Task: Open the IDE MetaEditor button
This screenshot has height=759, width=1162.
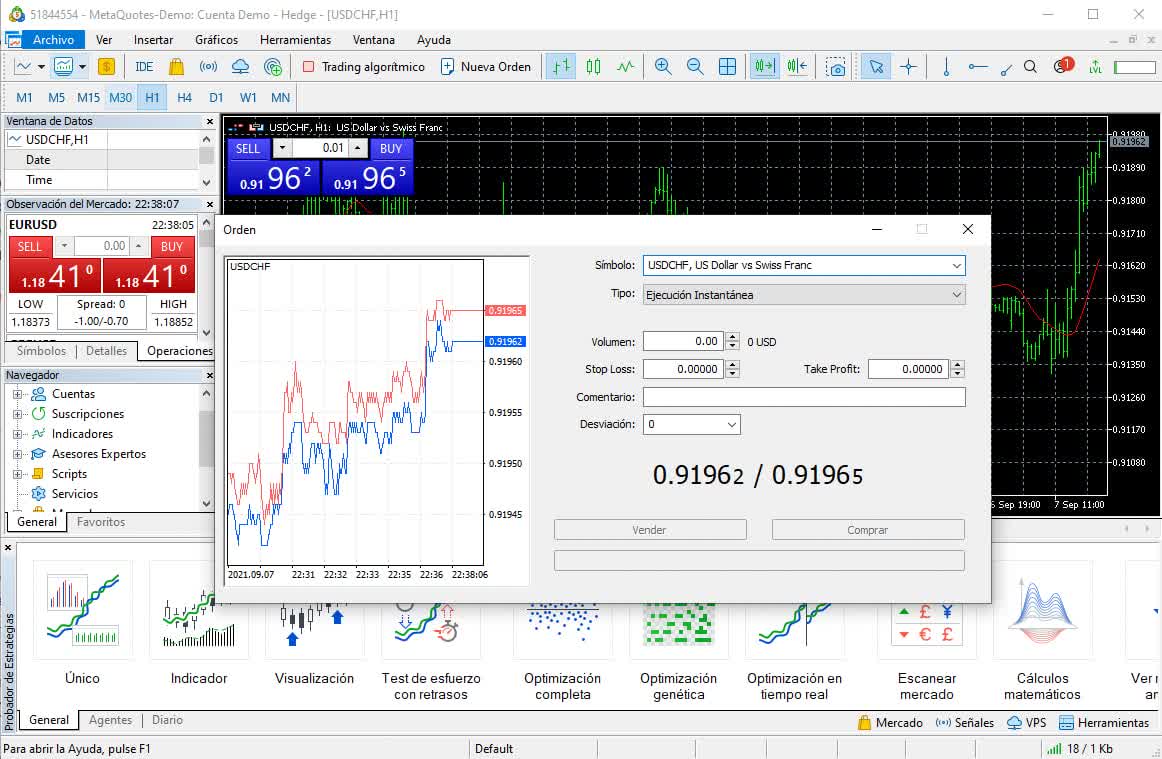Action: pos(144,67)
